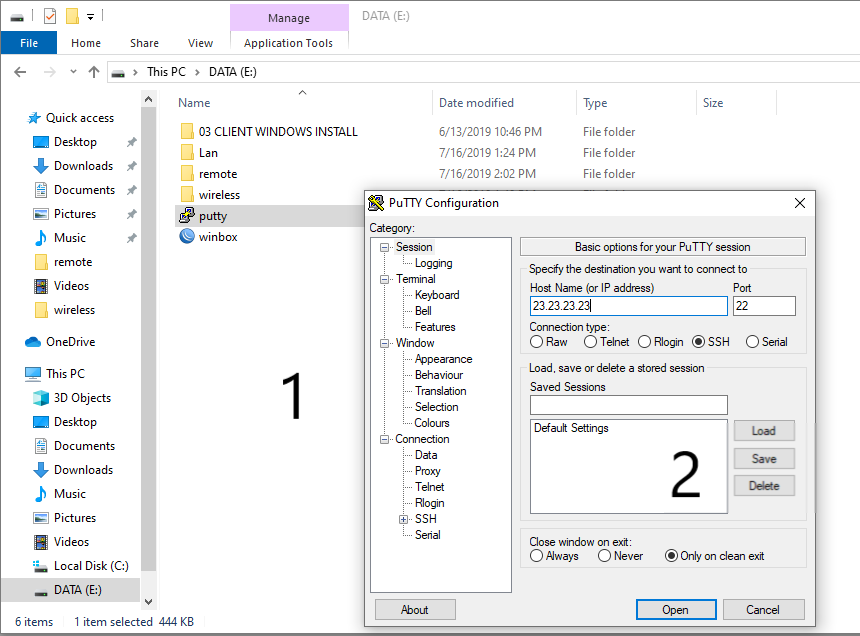860x636 pixels.
Task: Click the forward navigation arrow
Action: 49,72
